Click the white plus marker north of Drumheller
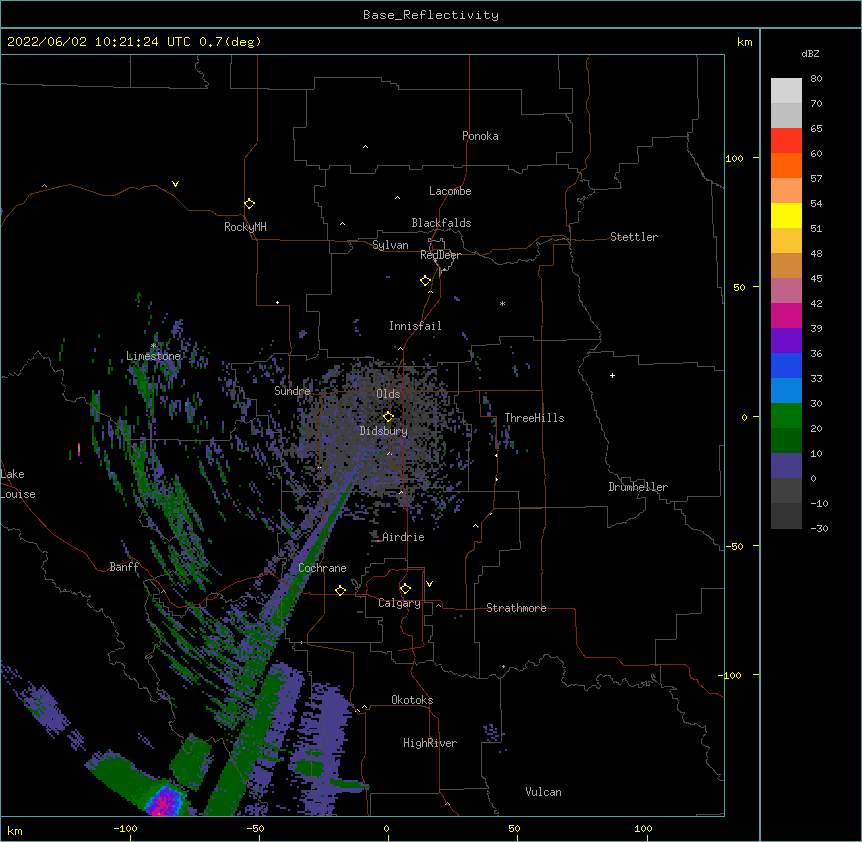This screenshot has height=842, width=862. [612, 375]
